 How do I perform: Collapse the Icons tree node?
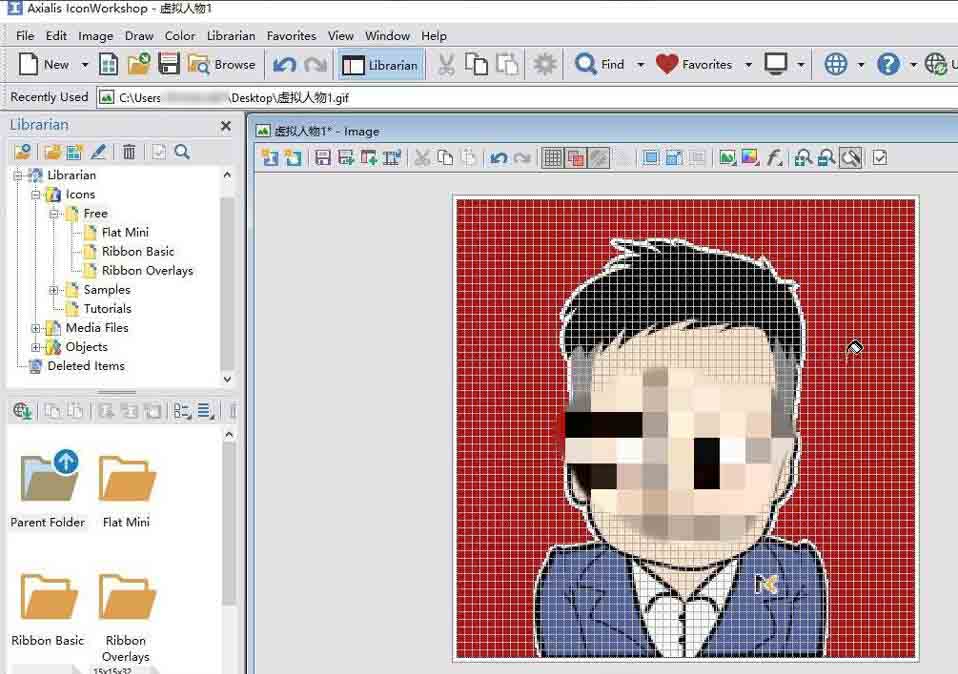[36, 194]
